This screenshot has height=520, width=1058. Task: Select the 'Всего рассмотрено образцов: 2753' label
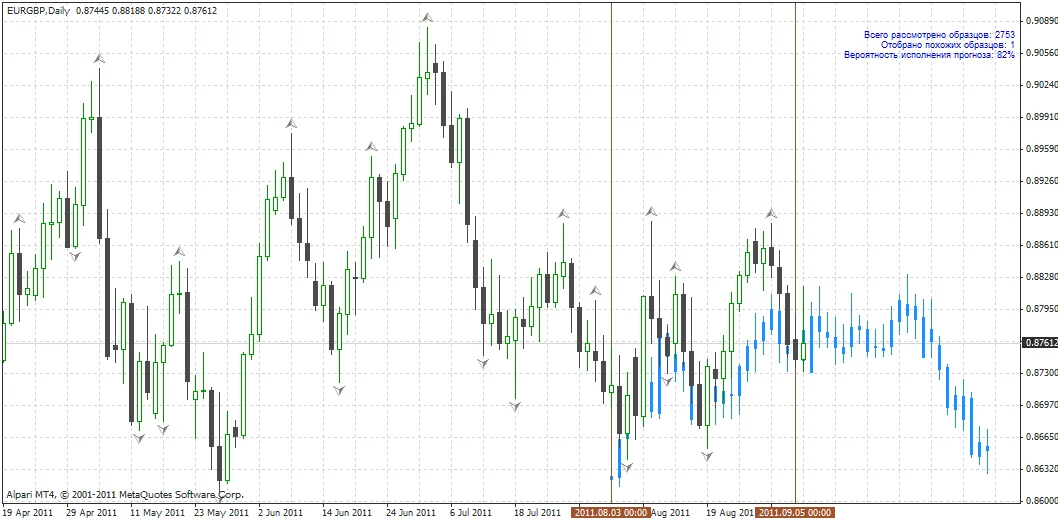(939, 34)
